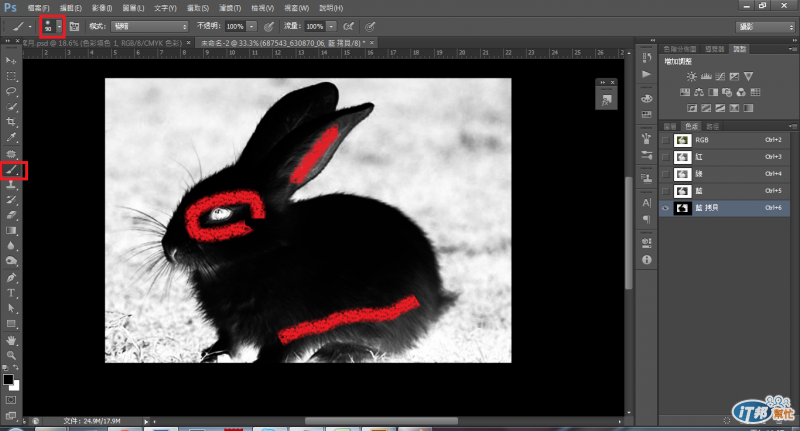Select the Pen tool
The image size is (800, 431).
(11, 278)
